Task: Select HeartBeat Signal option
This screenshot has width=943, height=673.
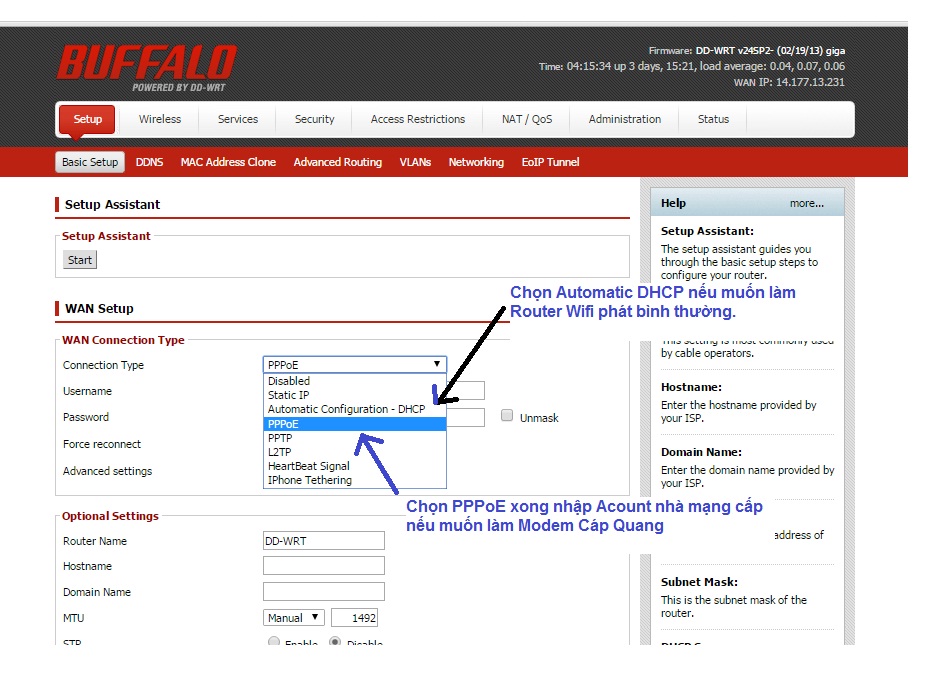Action: coord(355,466)
